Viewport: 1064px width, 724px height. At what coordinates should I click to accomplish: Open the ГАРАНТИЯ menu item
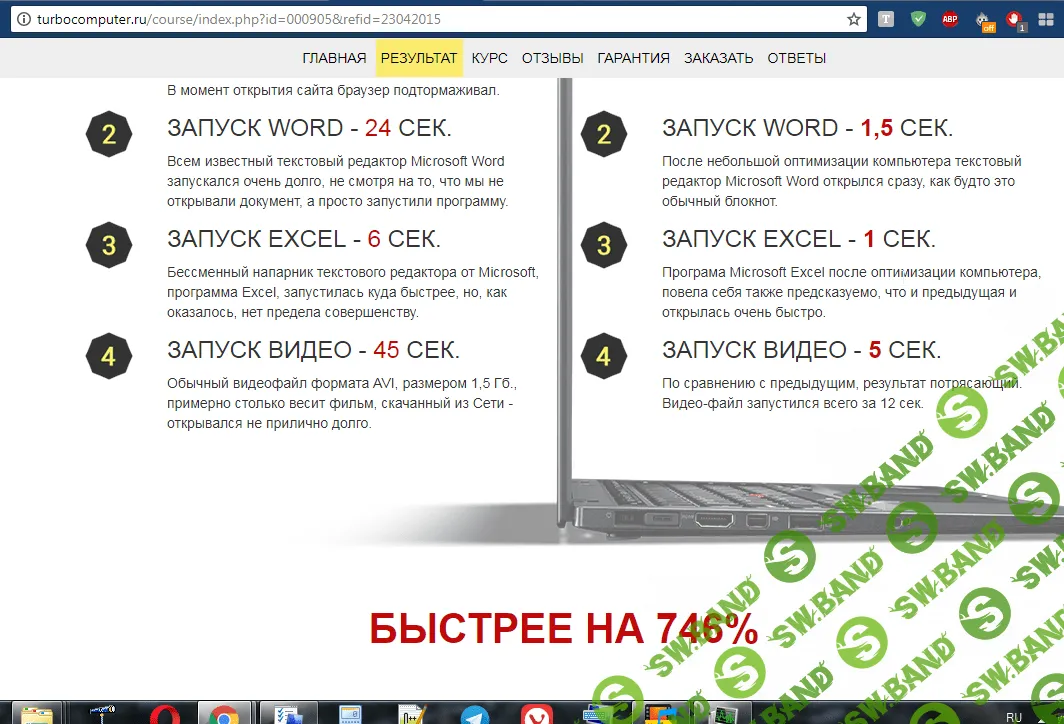point(633,58)
